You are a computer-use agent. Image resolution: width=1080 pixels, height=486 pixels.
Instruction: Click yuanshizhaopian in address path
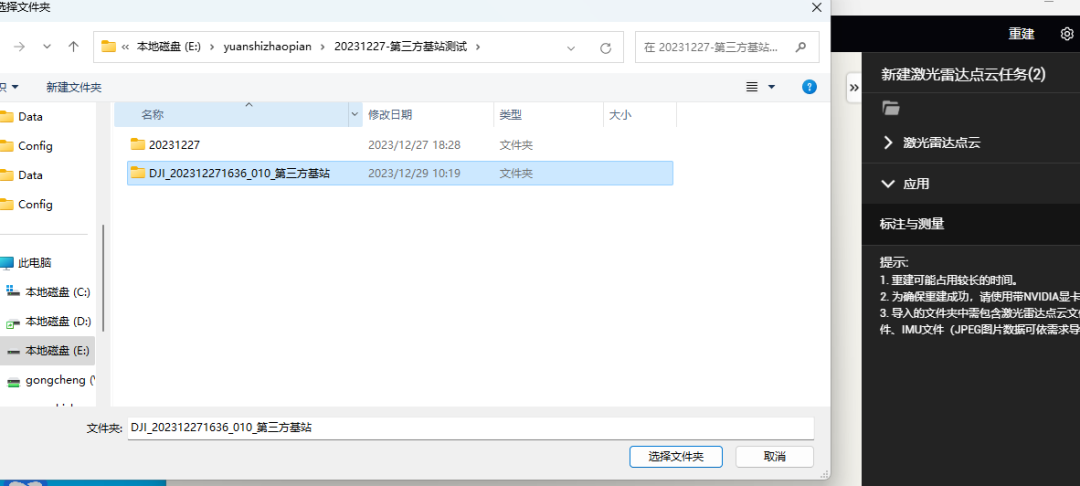coord(267,47)
